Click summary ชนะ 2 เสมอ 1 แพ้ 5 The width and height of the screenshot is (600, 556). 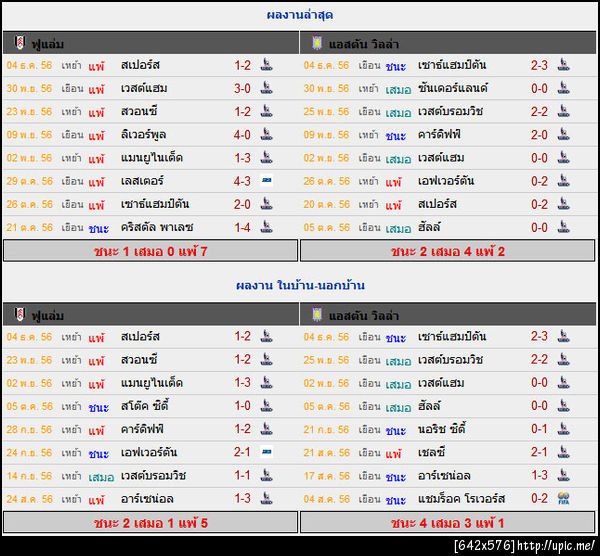coord(150,523)
